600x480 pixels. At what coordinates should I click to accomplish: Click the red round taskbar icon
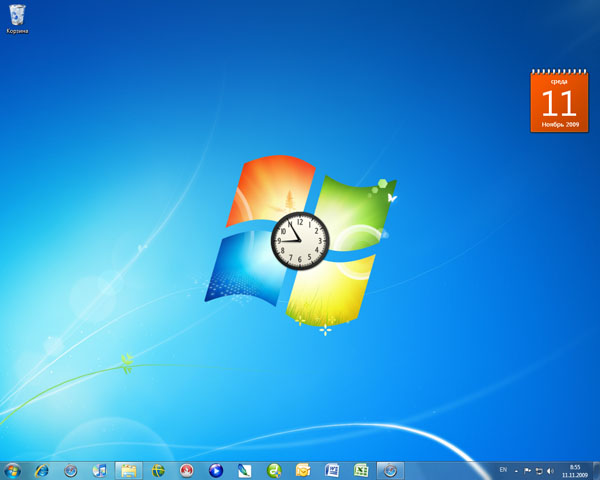pos(187,470)
